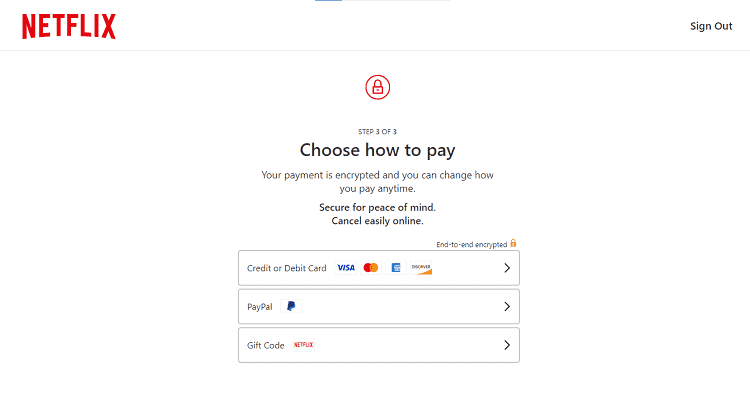
Task: Click the American Express card icon
Action: coord(396,268)
